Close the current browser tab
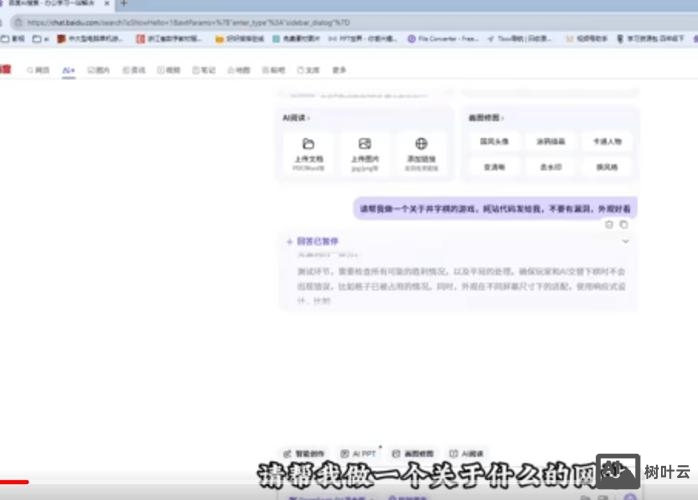 [107, 4]
